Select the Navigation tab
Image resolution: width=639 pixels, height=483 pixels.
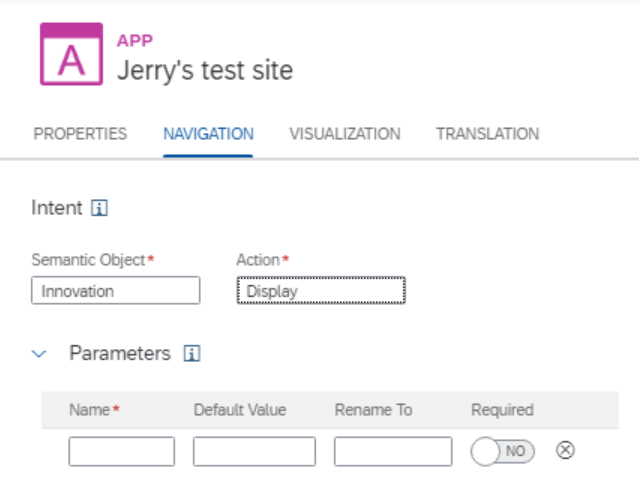pos(208,134)
